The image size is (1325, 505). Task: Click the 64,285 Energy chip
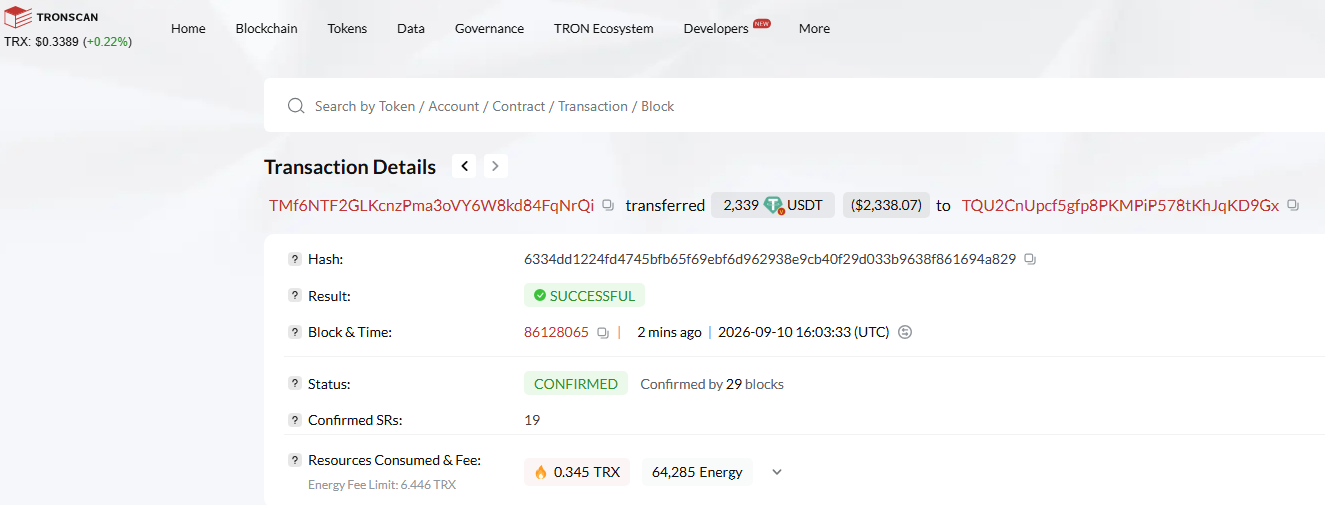697,472
